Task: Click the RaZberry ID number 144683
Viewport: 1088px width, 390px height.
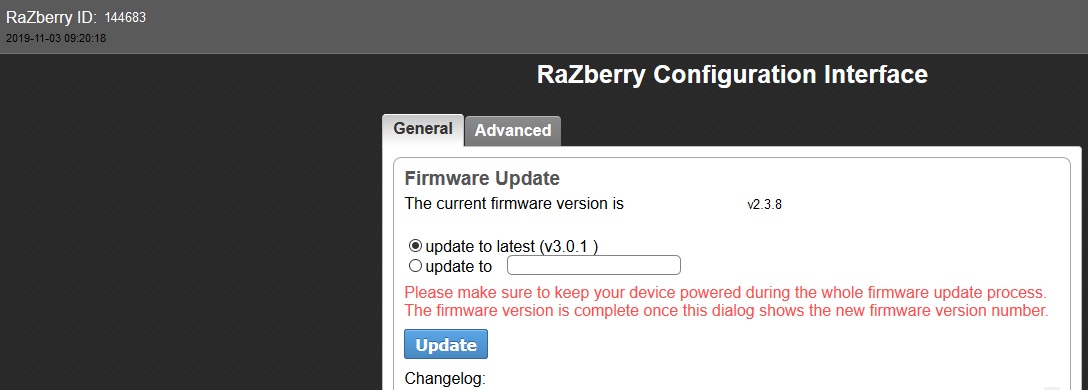Action: [x=125, y=18]
